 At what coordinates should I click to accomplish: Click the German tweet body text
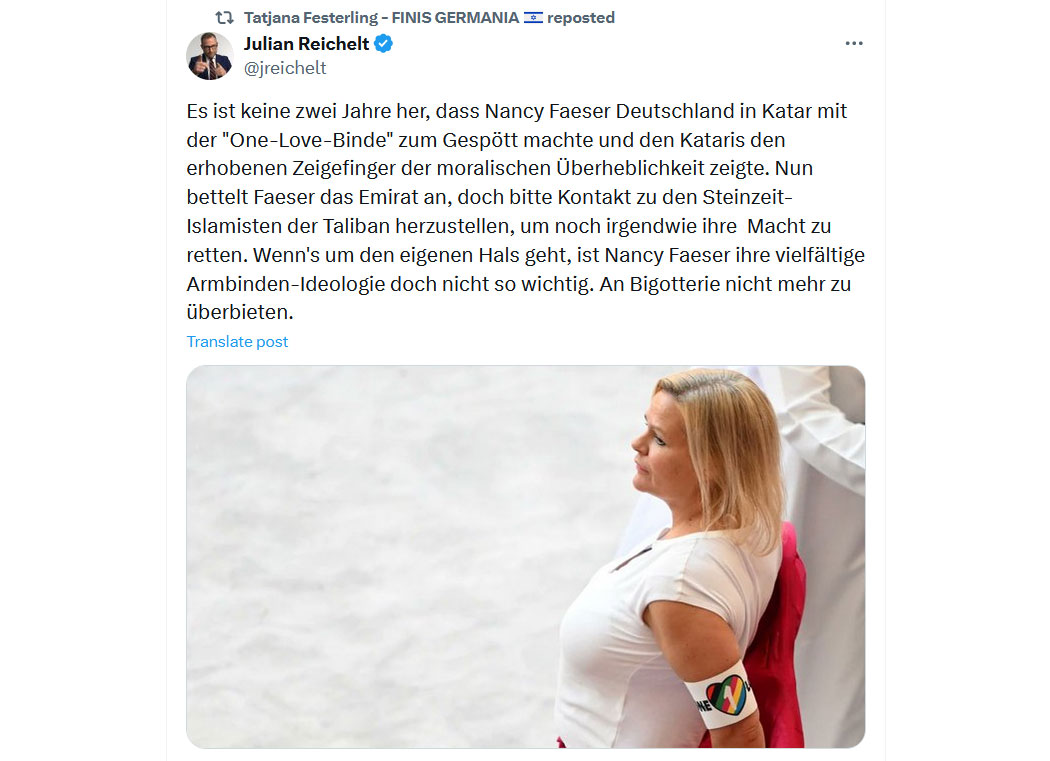click(x=526, y=212)
